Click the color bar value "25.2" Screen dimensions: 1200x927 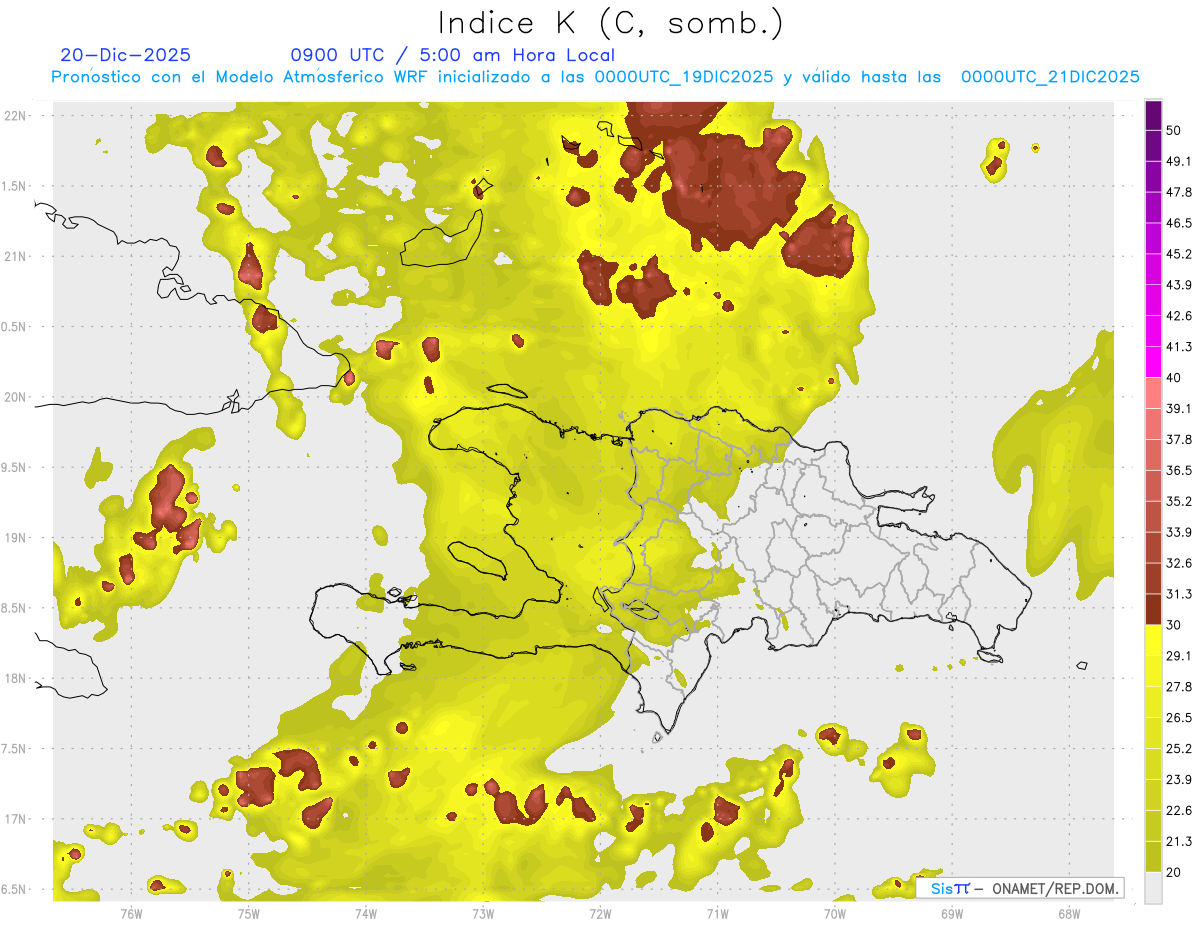click(1179, 748)
